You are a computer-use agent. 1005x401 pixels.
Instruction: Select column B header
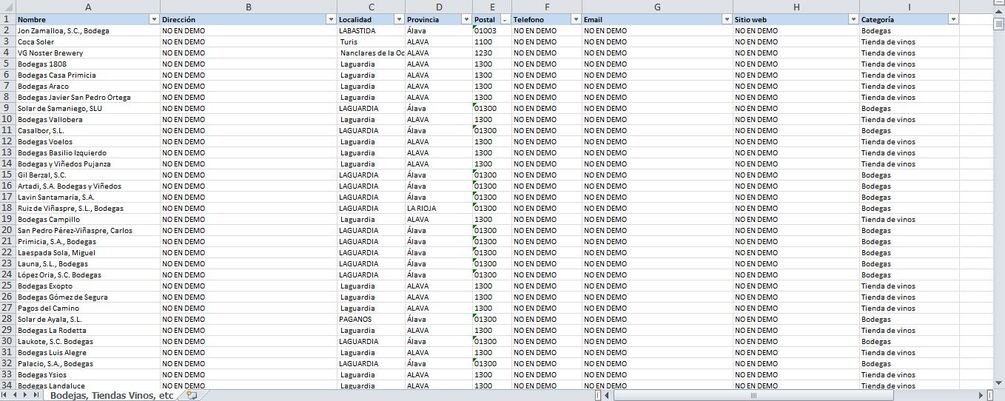point(249,6)
